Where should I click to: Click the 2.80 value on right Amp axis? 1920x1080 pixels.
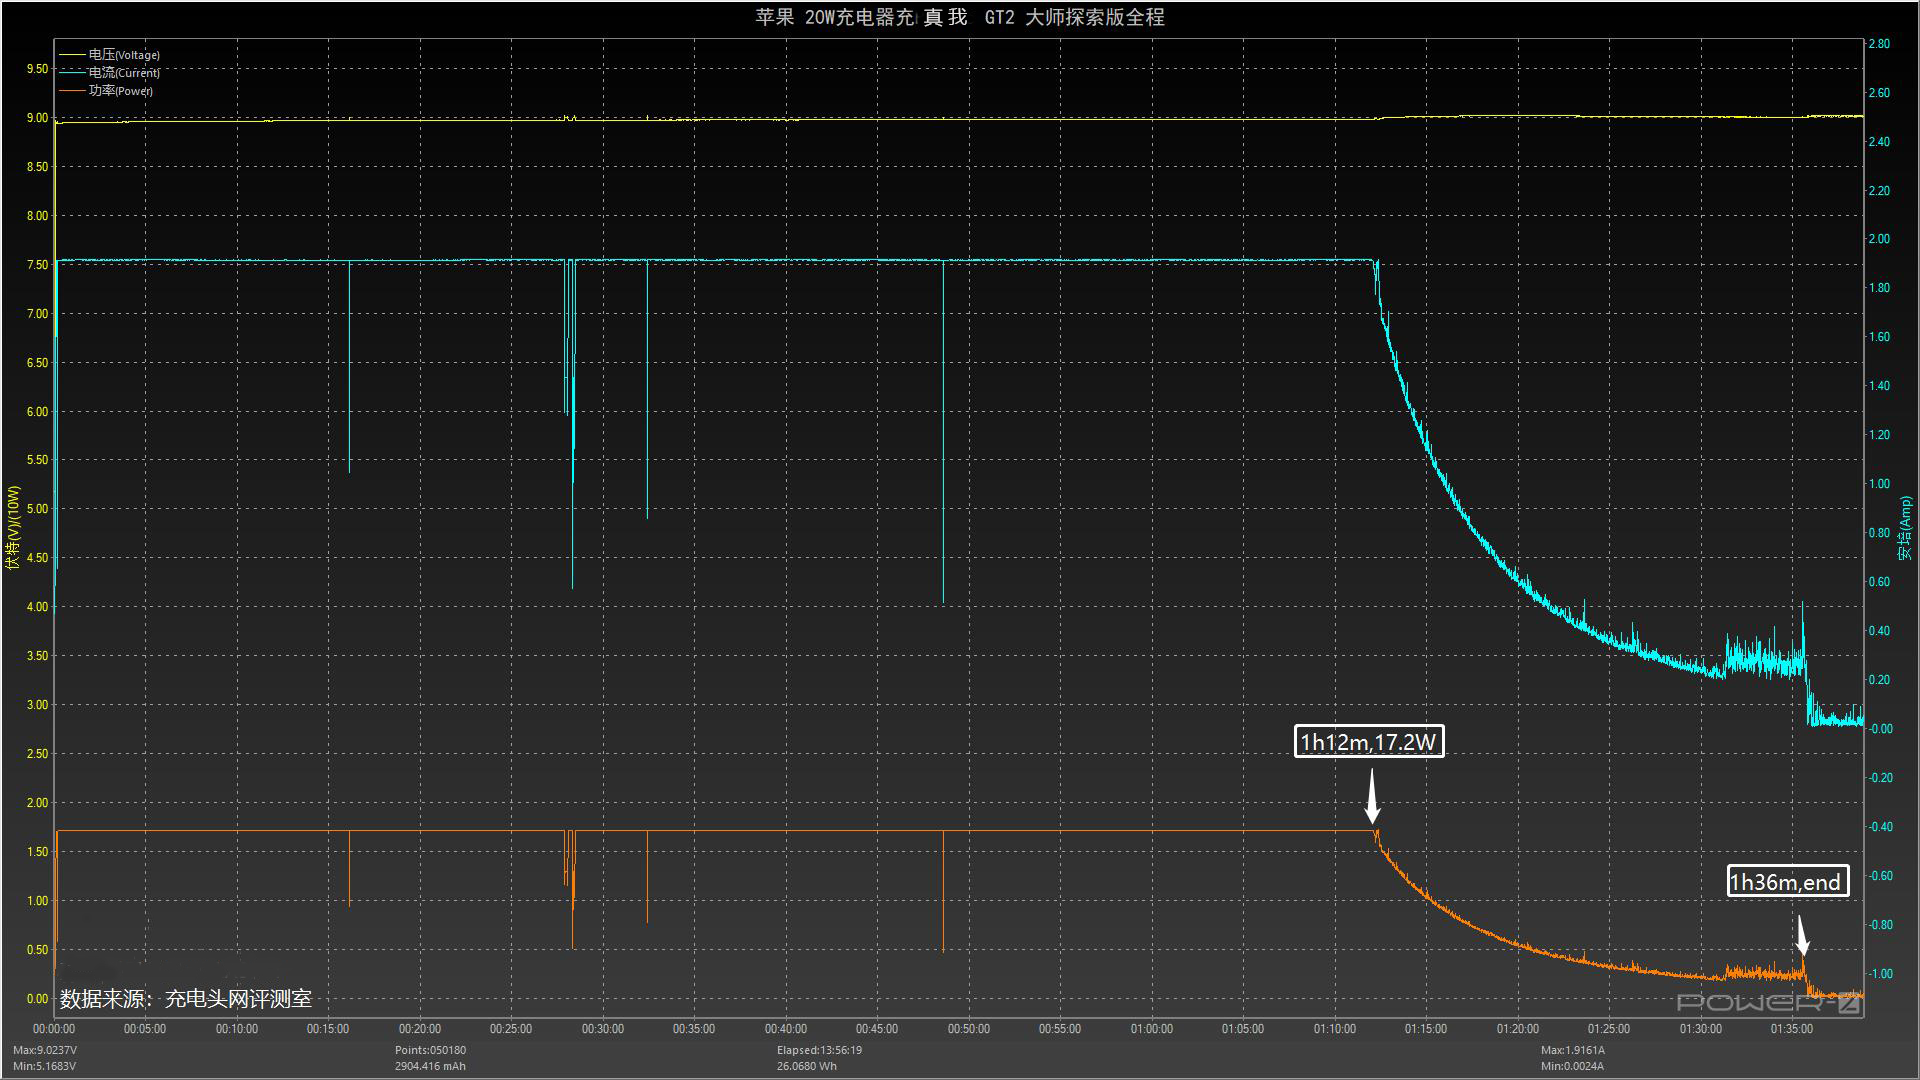pyautogui.click(x=1879, y=44)
